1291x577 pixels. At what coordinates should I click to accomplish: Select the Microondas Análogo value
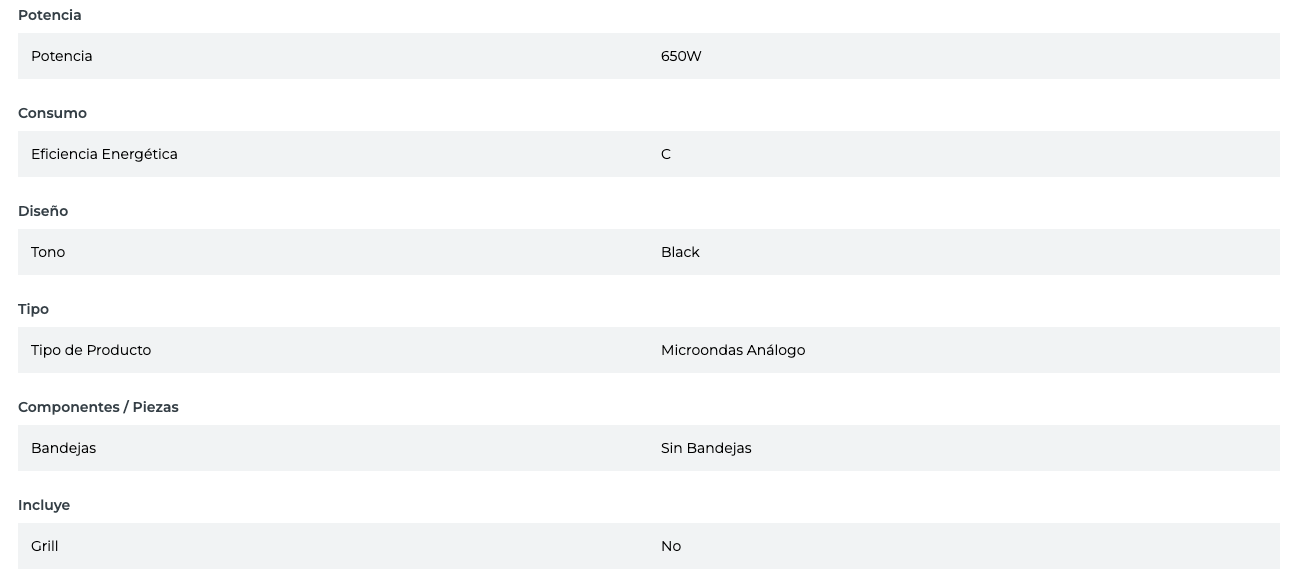click(x=733, y=350)
